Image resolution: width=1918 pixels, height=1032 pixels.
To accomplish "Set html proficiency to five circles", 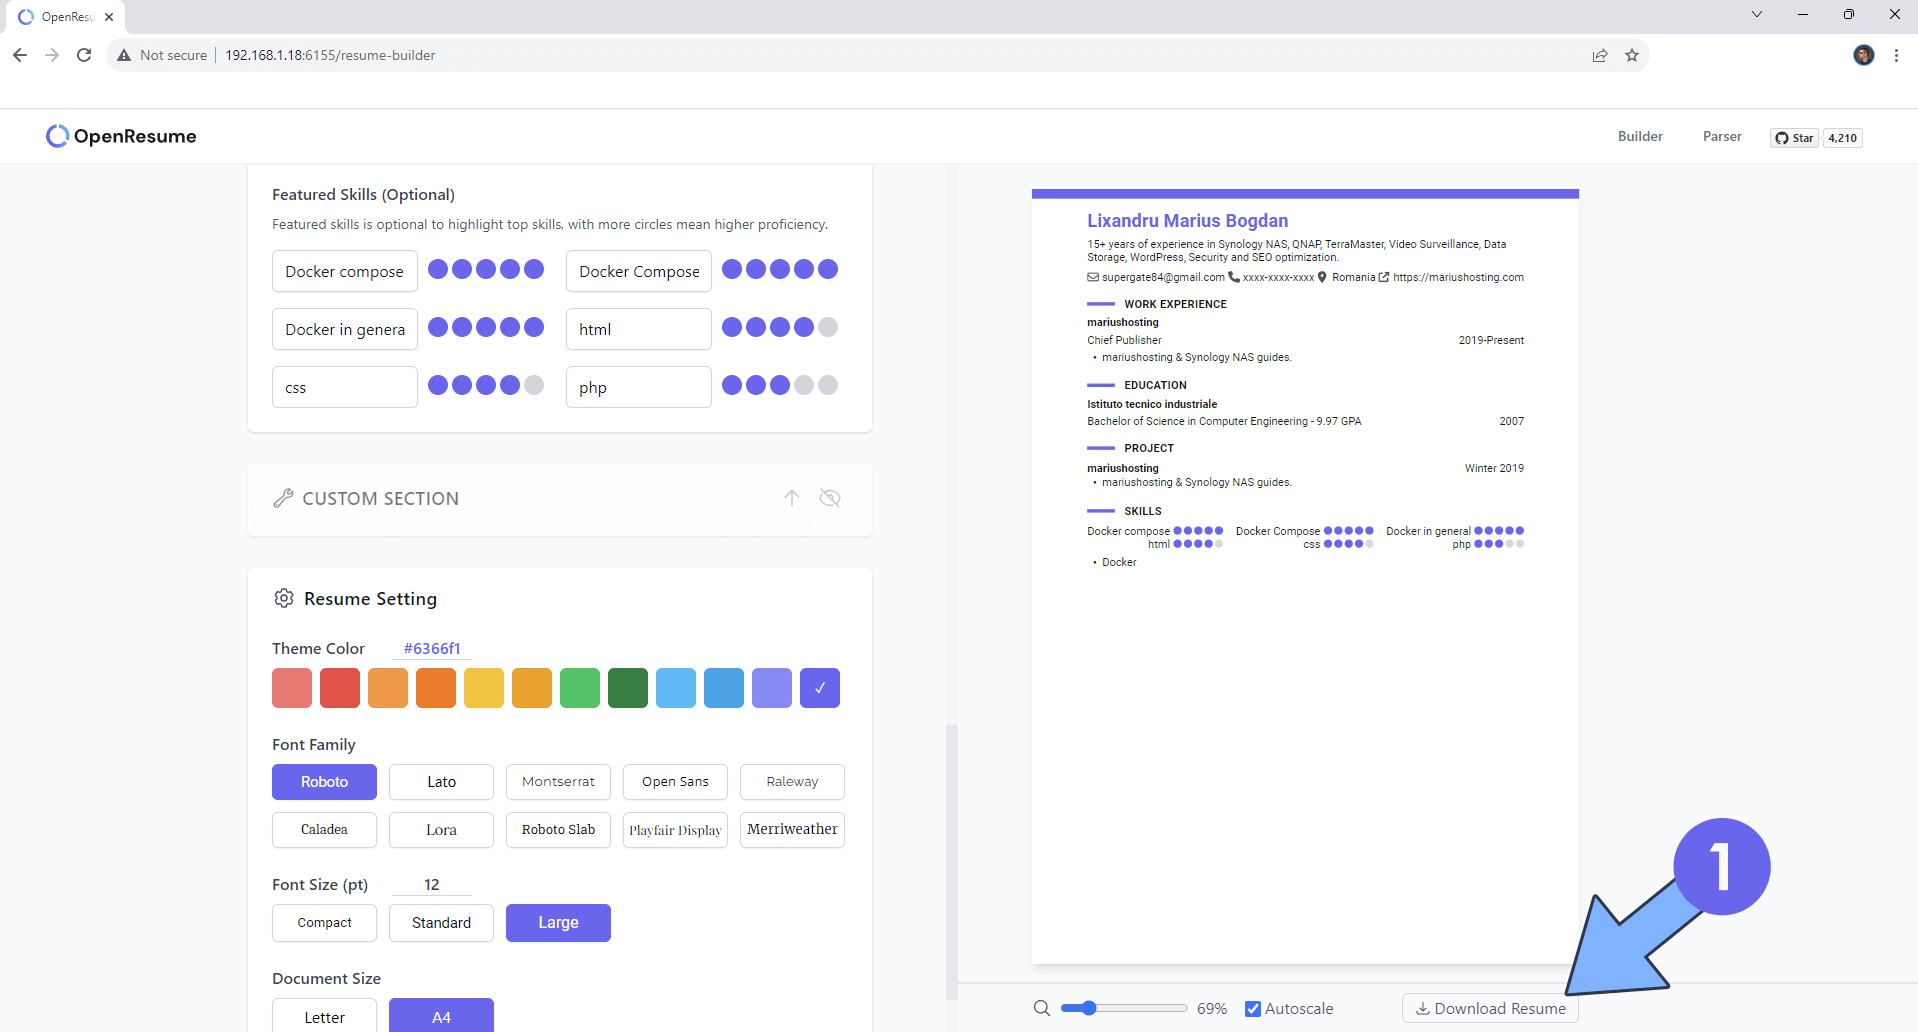I will click(x=828, y=327).
